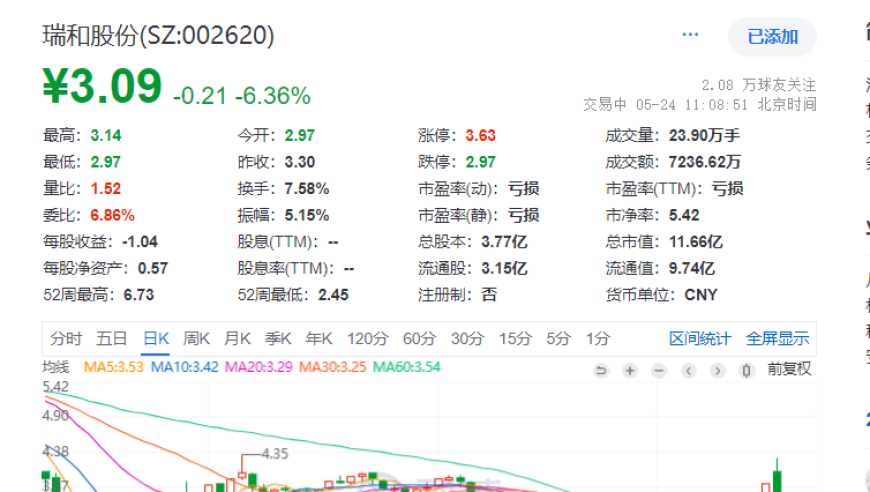This screenshot has height=492, width=870.
Task: Select the 月K chart tab
Action: click(237, 338)
